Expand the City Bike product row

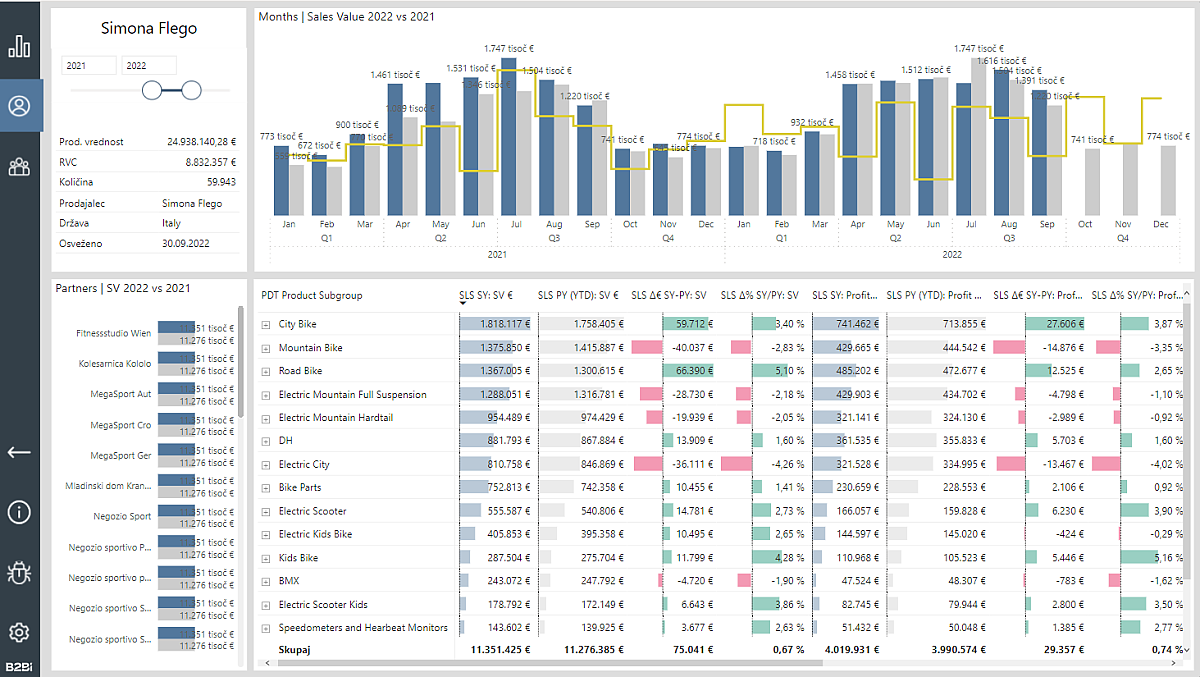[266, 324]
